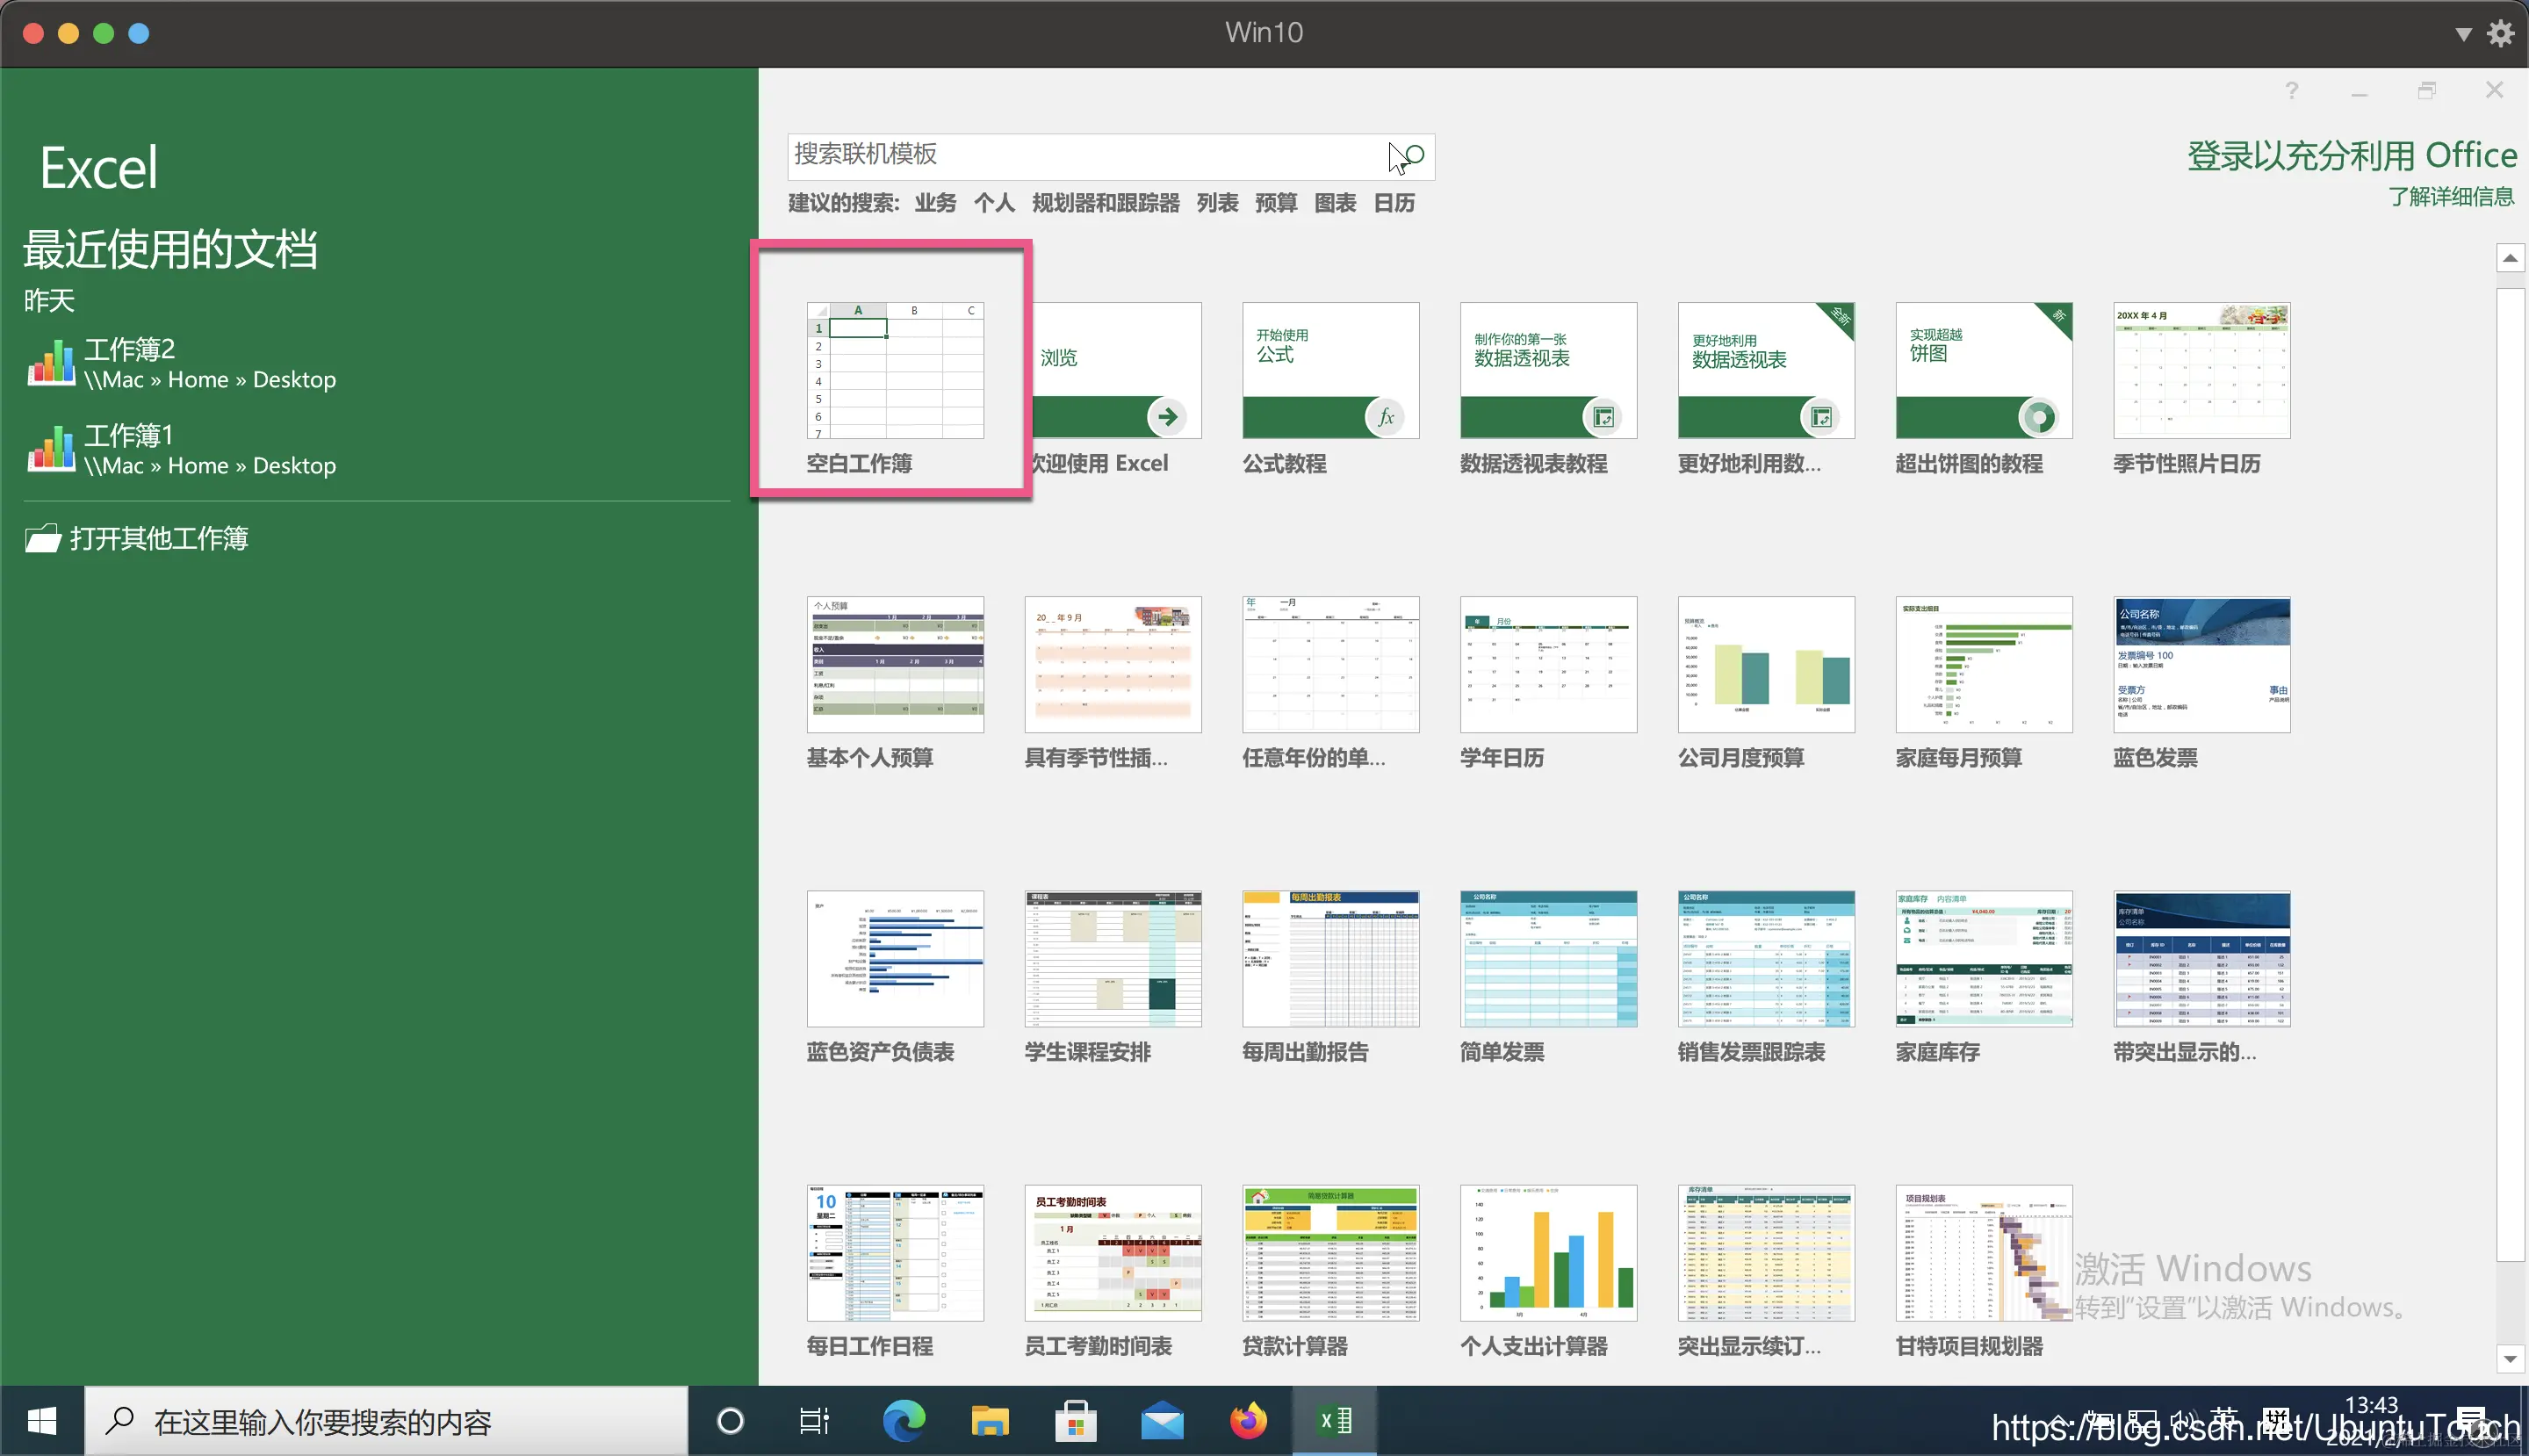Open the Mail app in taskbar
The image size is (2529, 1456).
tap(1162, 1421)
